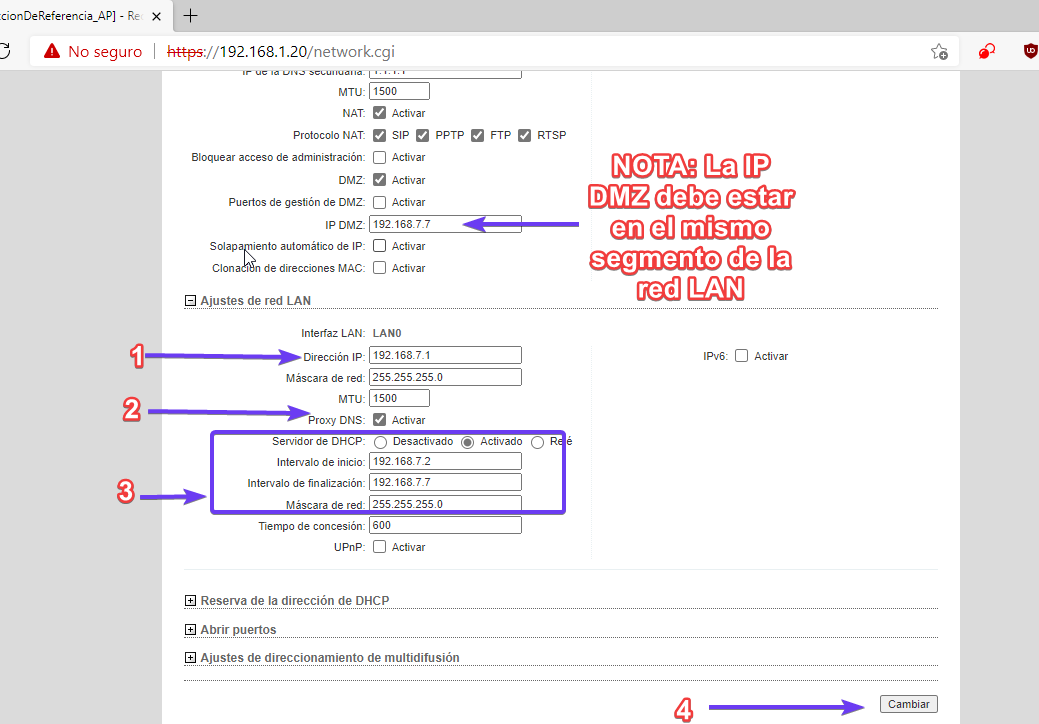Enable the IPv6 Activar checkbox
The width and height of the screenshot is (1039, 724).
point(742,356)
